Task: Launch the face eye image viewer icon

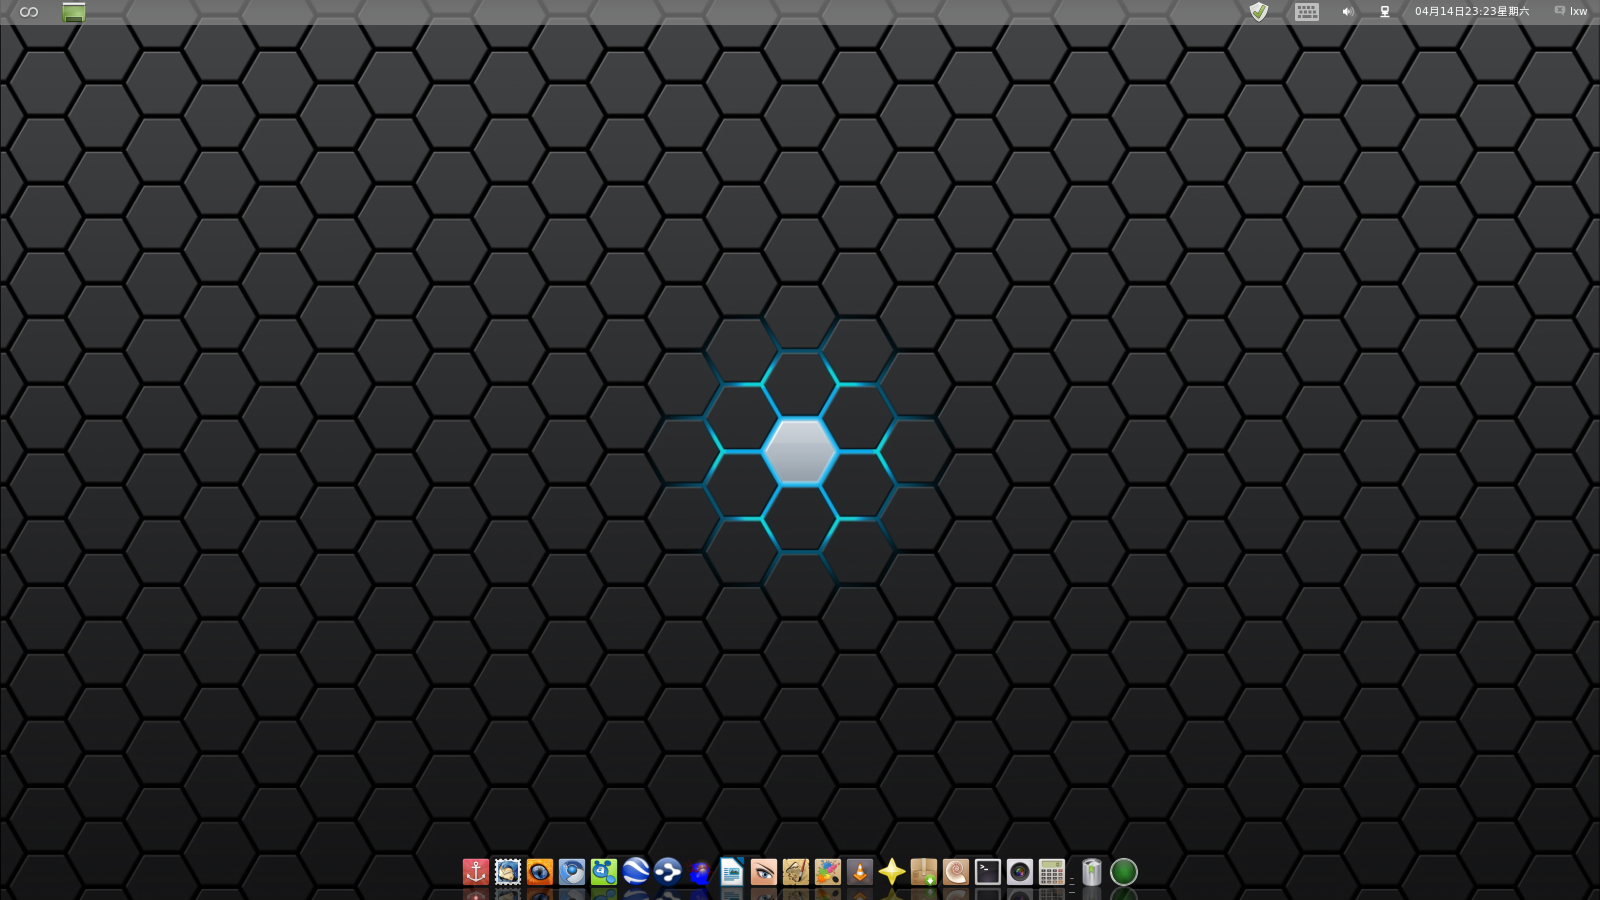Action: point(764,872)
